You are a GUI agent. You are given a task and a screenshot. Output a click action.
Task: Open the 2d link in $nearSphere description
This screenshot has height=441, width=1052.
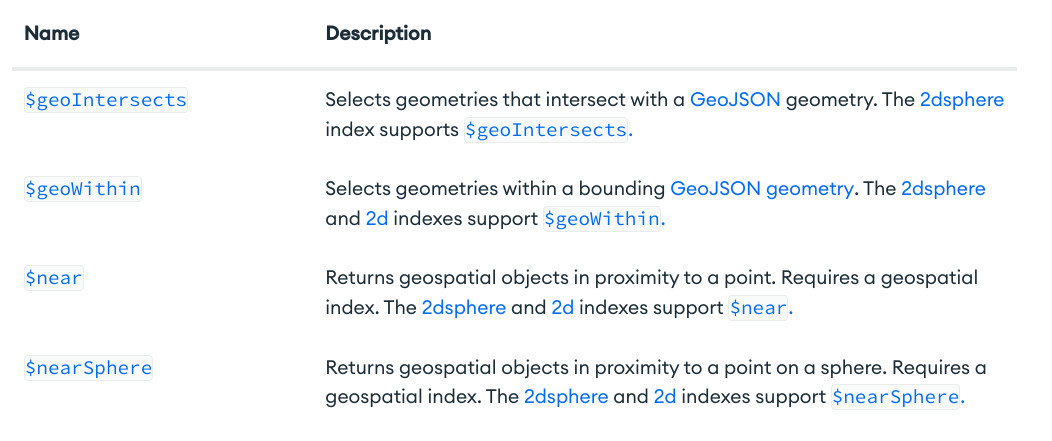pos(665,396)
